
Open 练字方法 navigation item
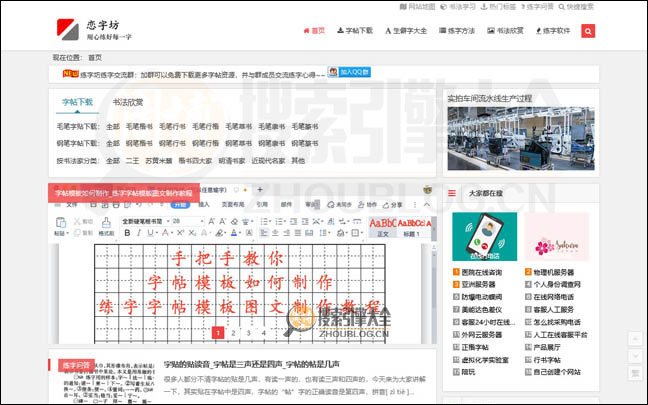457,31
